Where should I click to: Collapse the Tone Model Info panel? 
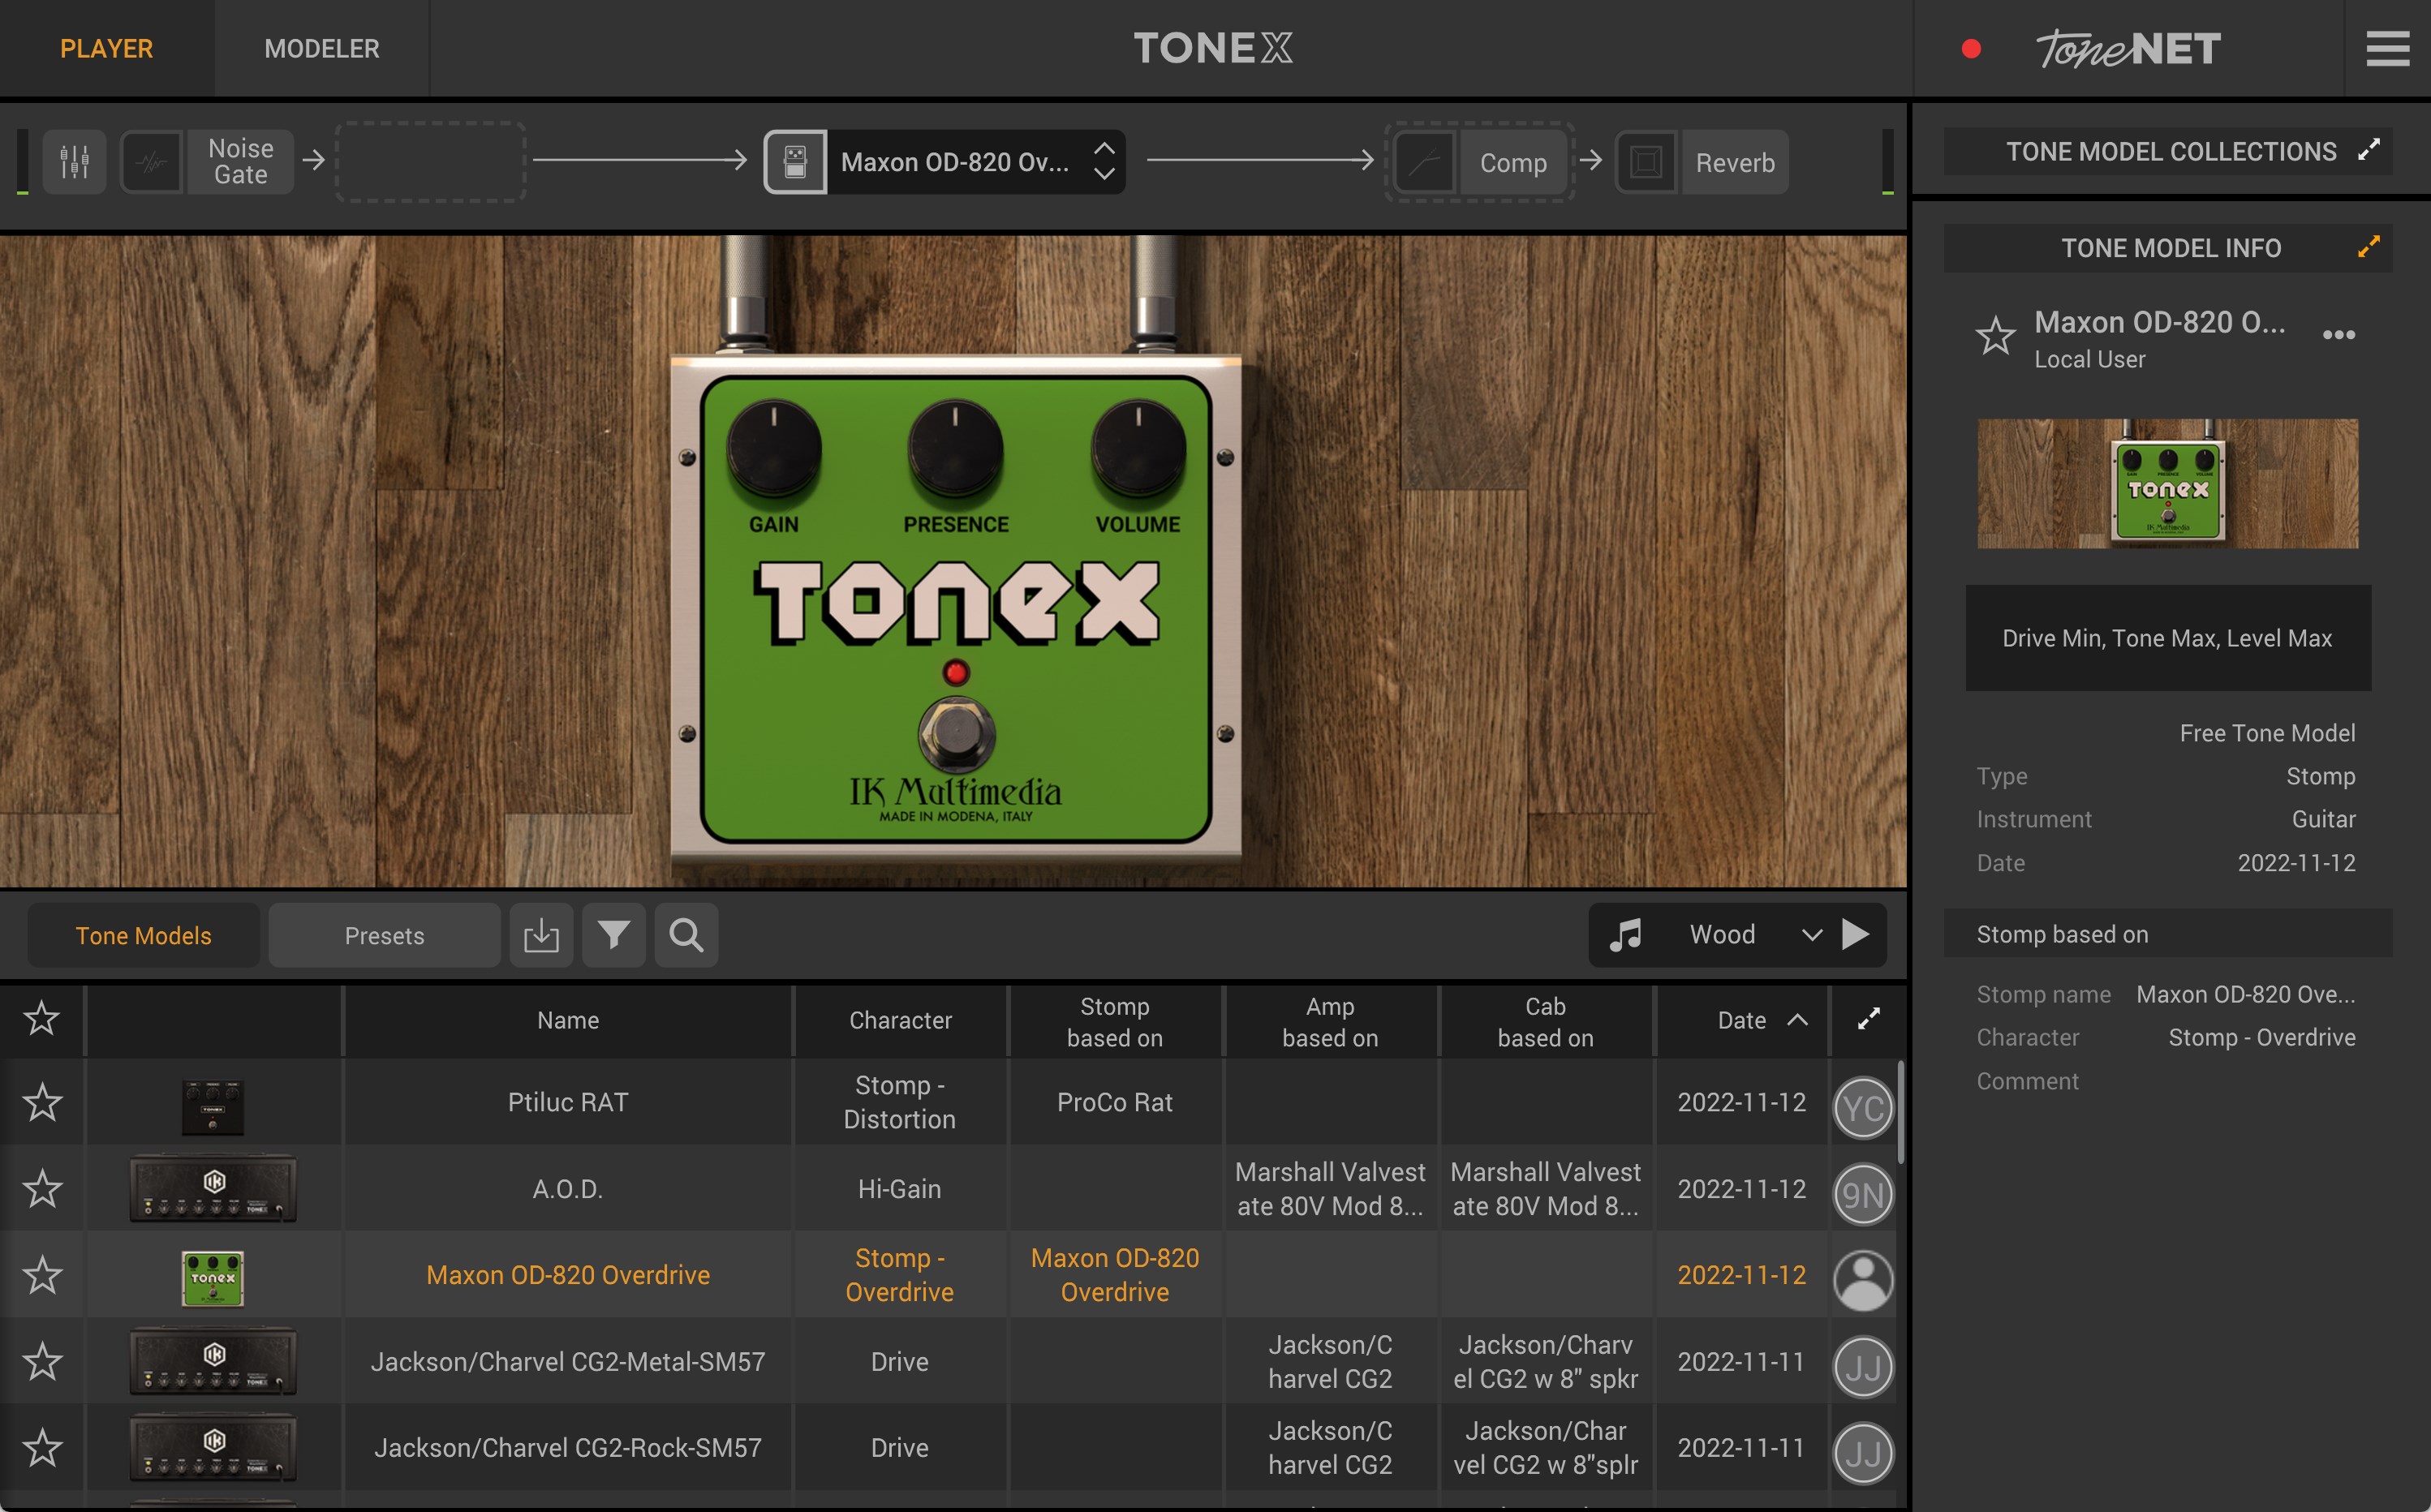pos(2368,247)
